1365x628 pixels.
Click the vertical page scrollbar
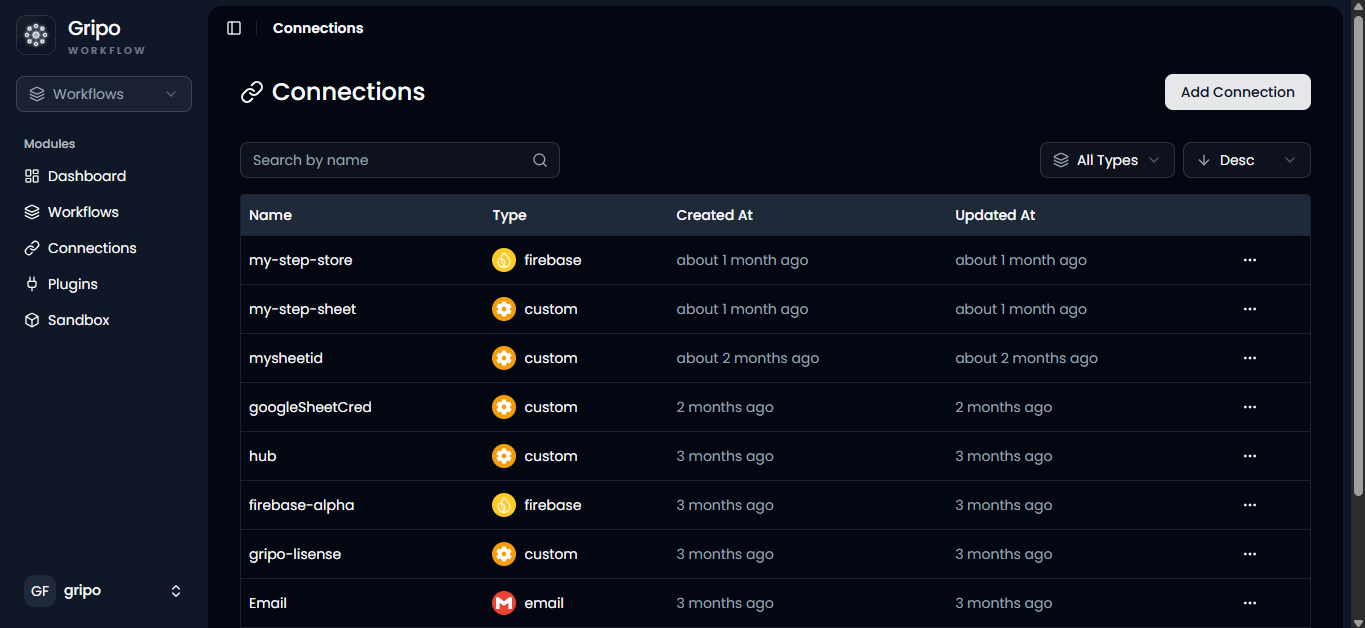[1358, 256]
